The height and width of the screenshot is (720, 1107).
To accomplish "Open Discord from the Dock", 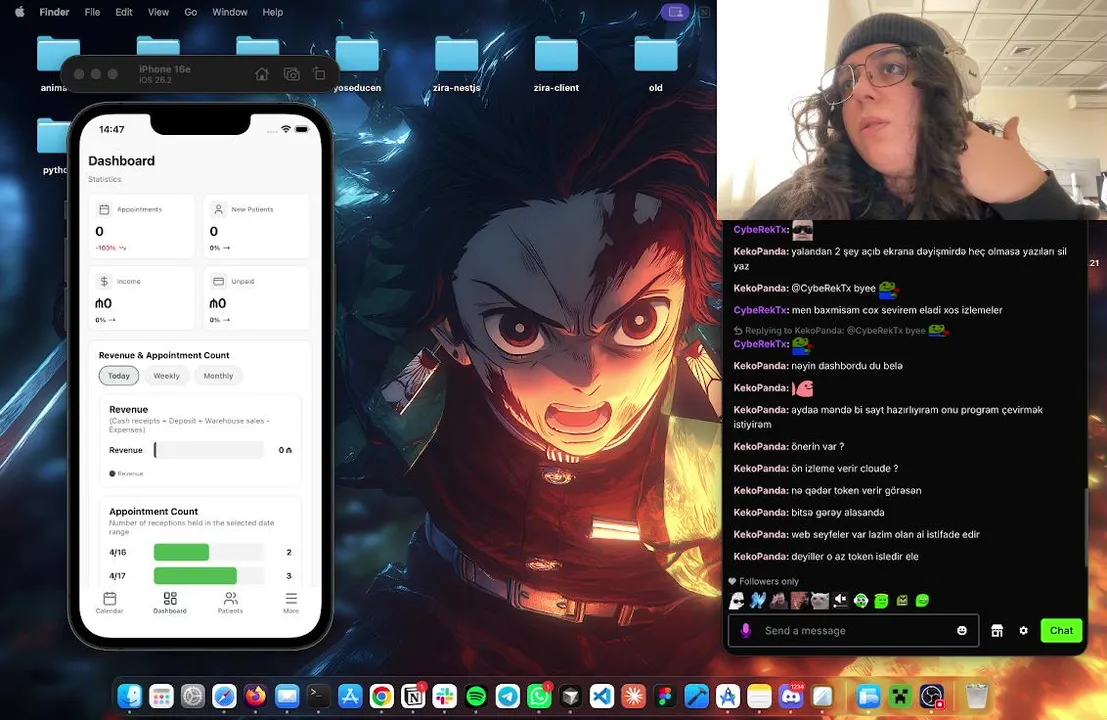I will pos(791,697).
